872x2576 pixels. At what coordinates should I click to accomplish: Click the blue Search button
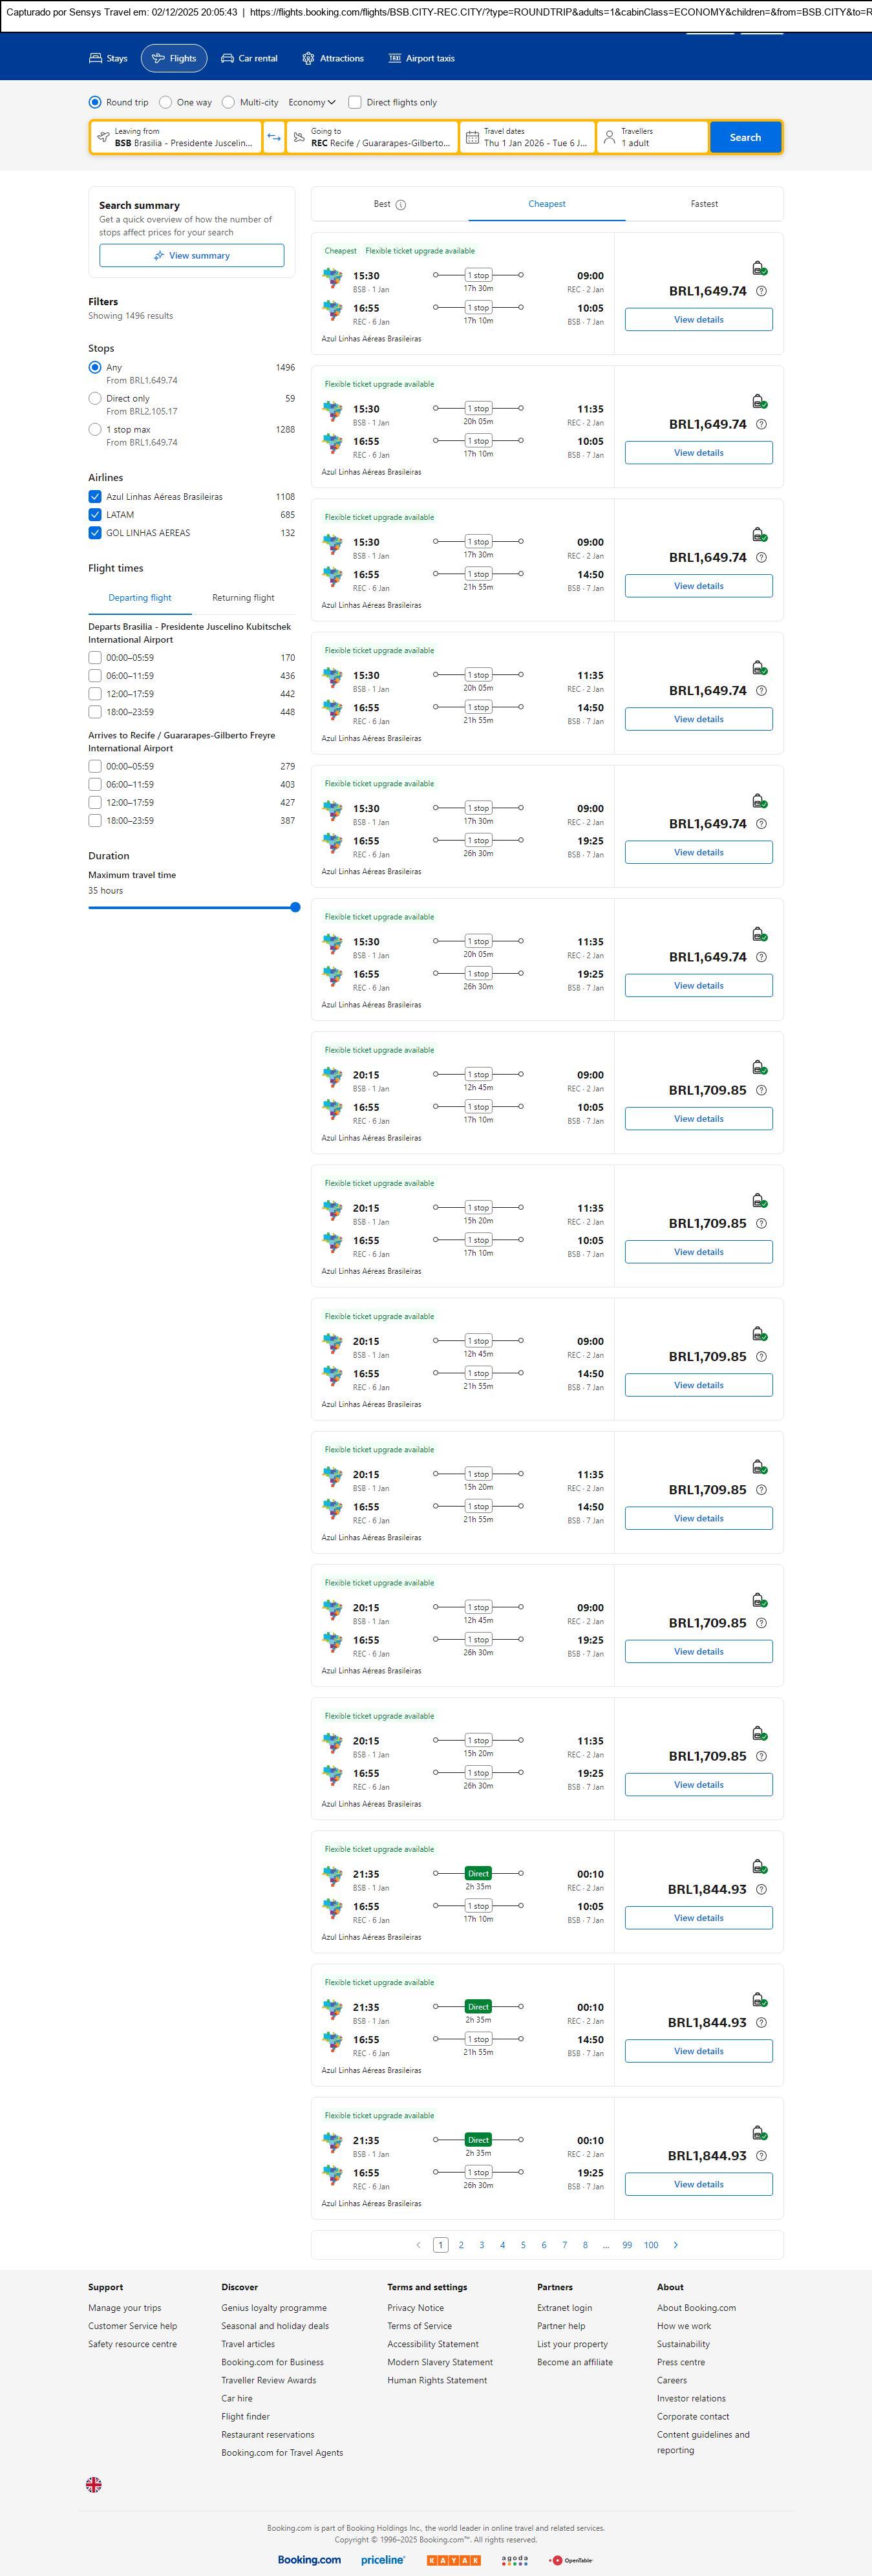pos(745,137)
